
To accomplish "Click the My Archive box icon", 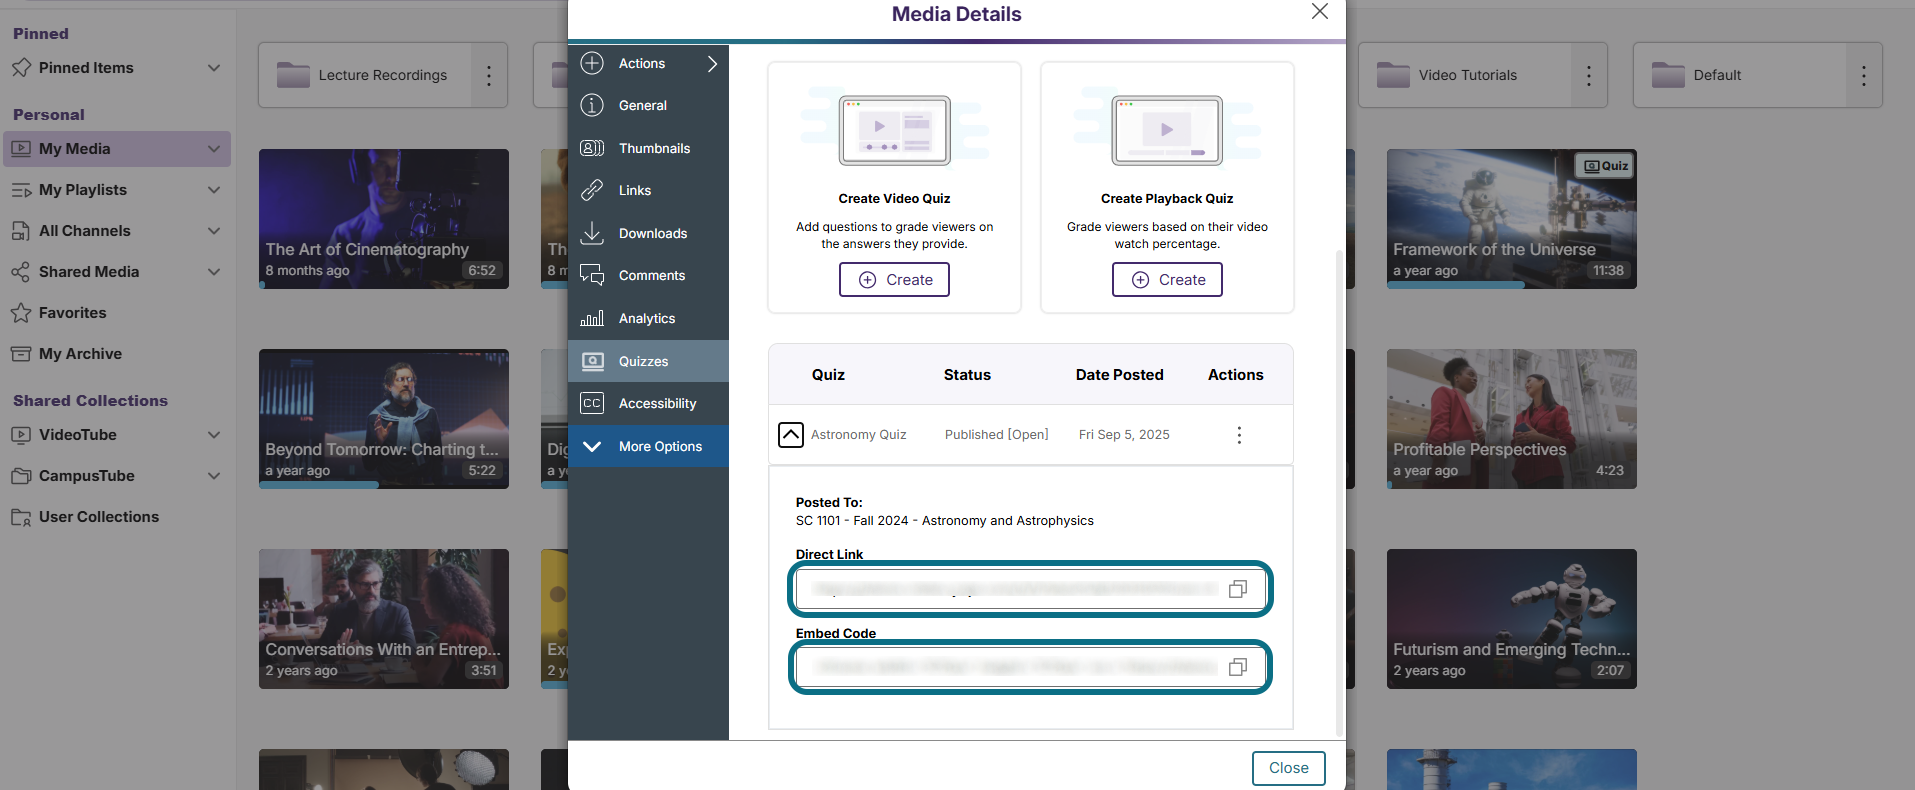I will point(21,354).
